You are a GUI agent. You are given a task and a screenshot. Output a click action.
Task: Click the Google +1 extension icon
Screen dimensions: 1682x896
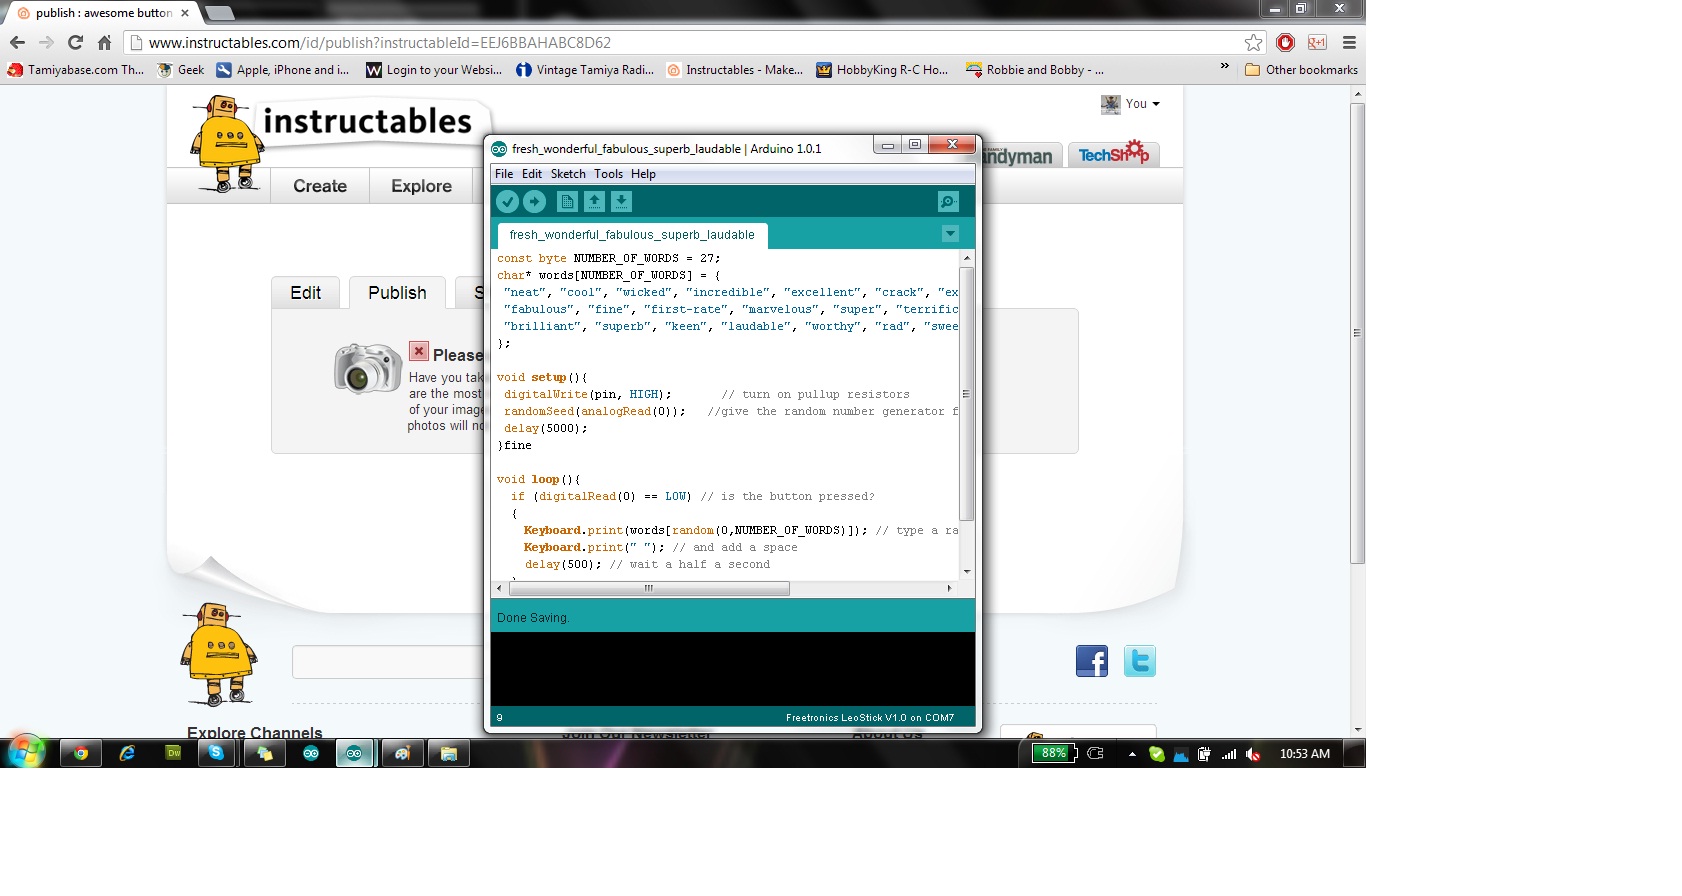pyautogui.click(x=1317, y=42)
